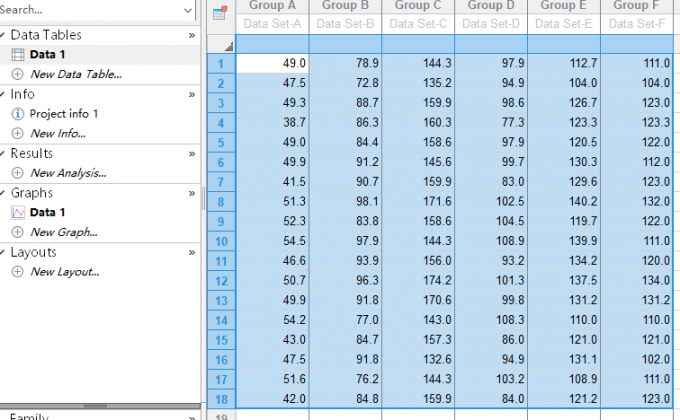Select row header 12
This screenshot has width=680, height=420.
click(221, 281)
